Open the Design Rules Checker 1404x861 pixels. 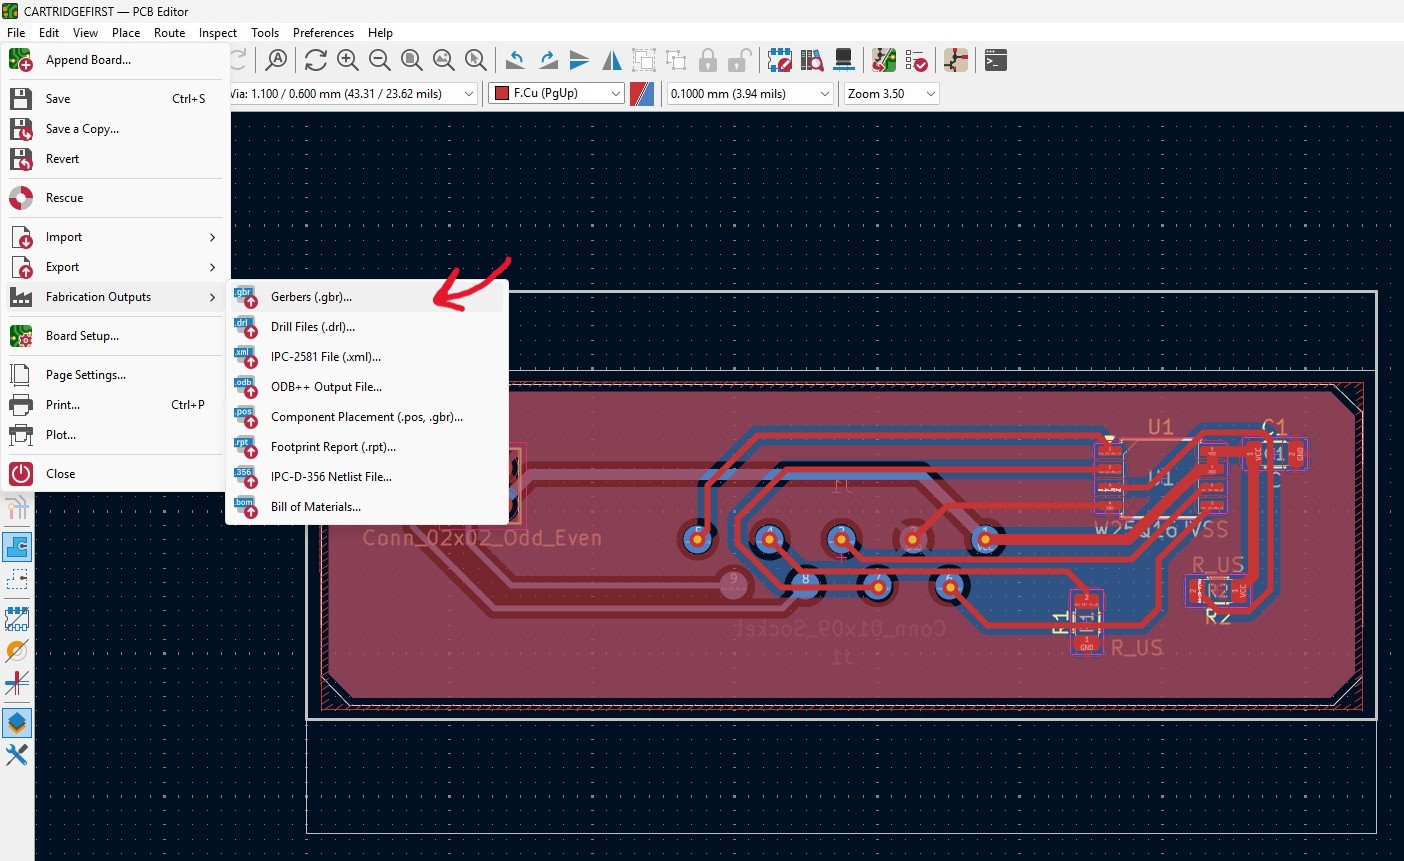pyautogui.click(x=916, y=61)
